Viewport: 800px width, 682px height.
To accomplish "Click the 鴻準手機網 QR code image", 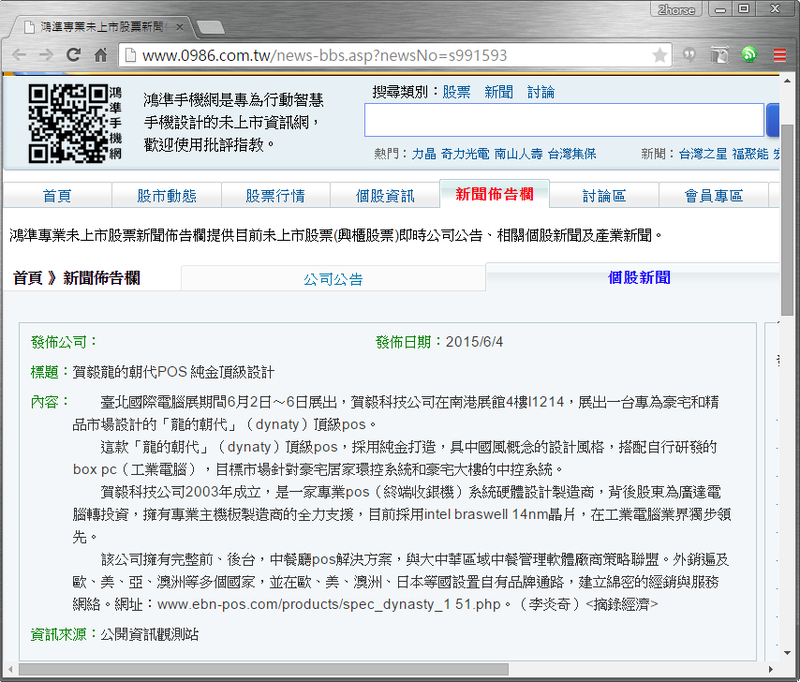I will (69, 123).
